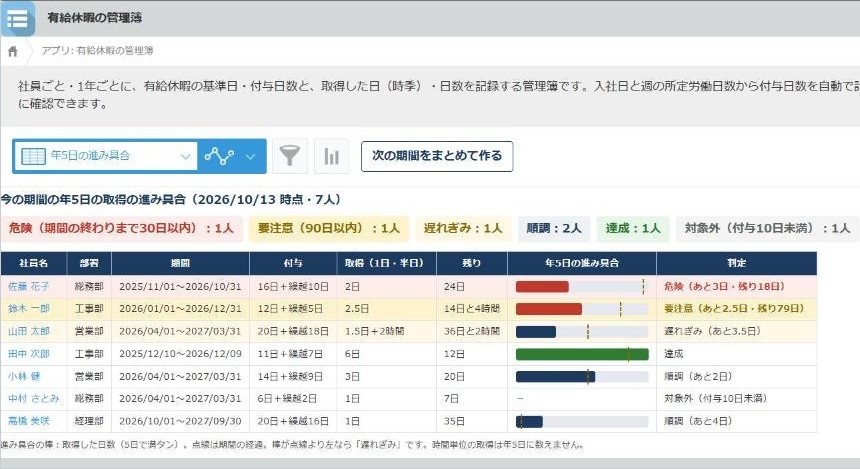Click the 残り column header

472,263
